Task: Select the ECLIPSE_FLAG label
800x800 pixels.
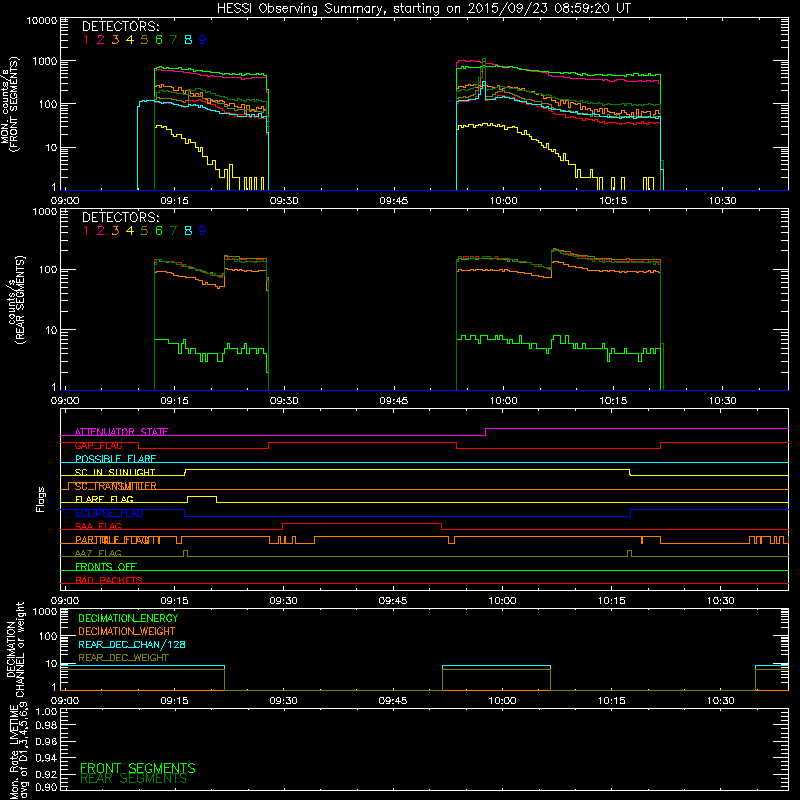Action: point(109,513)
